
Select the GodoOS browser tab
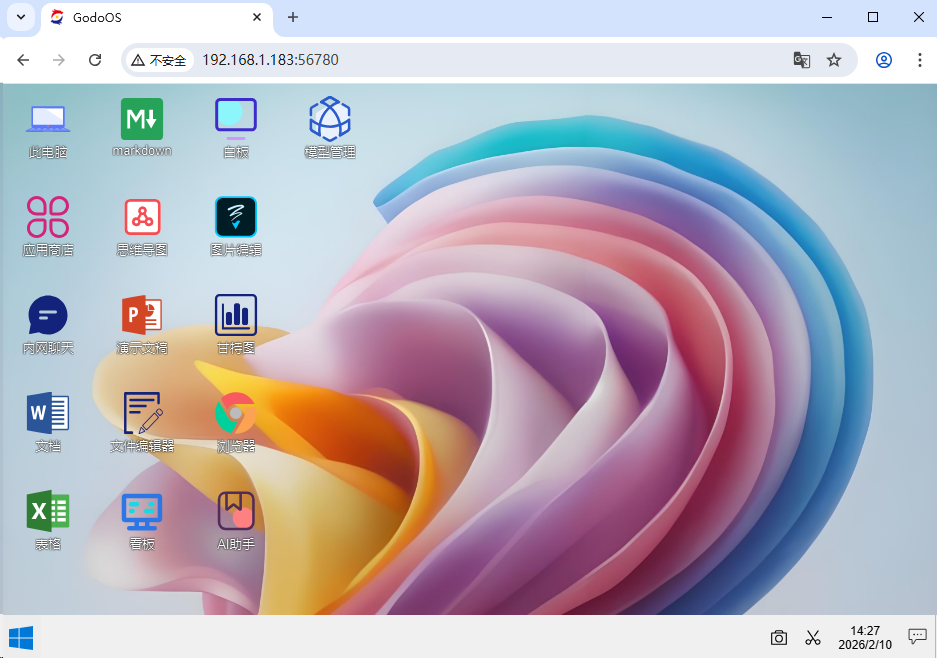(150, 17)
